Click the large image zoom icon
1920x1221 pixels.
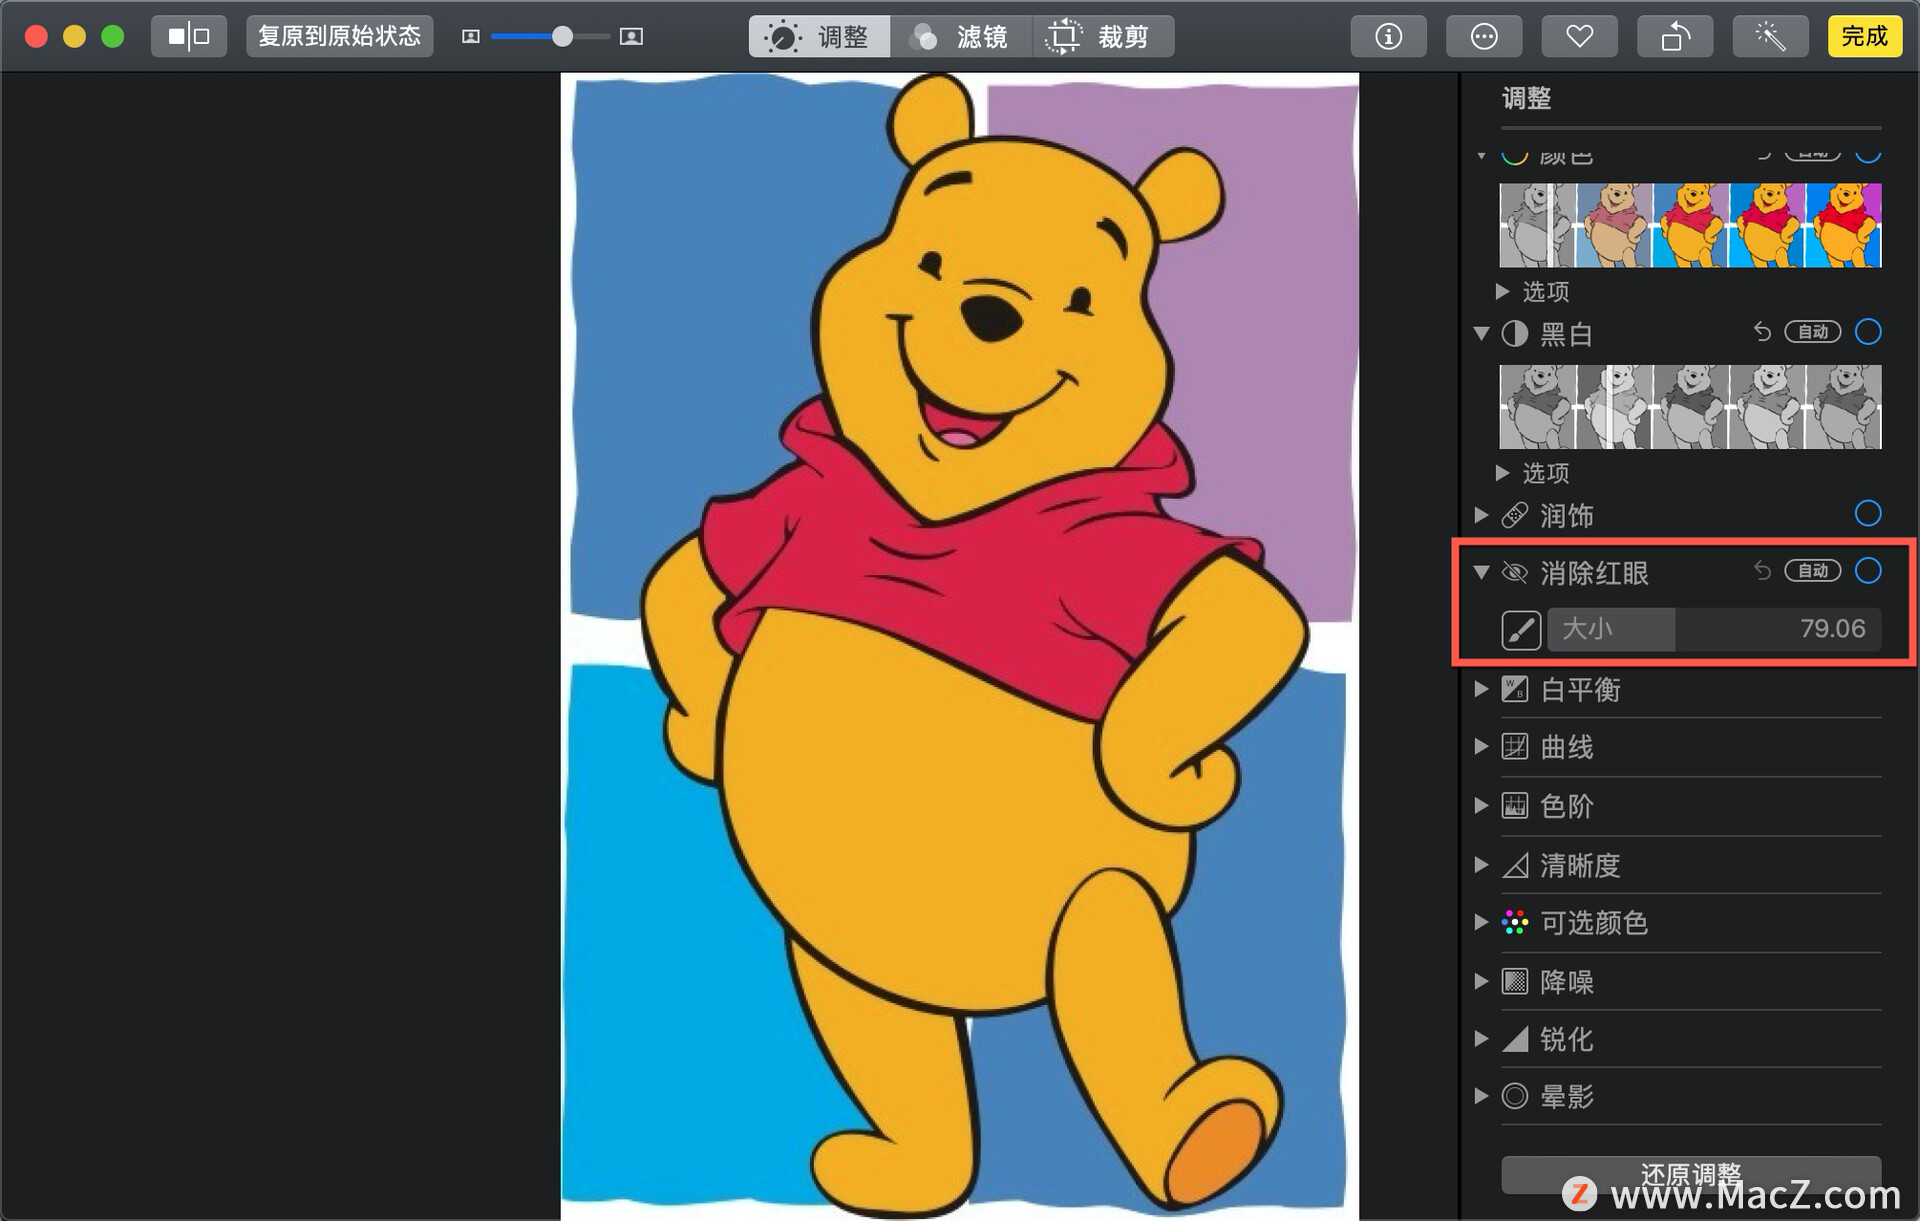631,37
